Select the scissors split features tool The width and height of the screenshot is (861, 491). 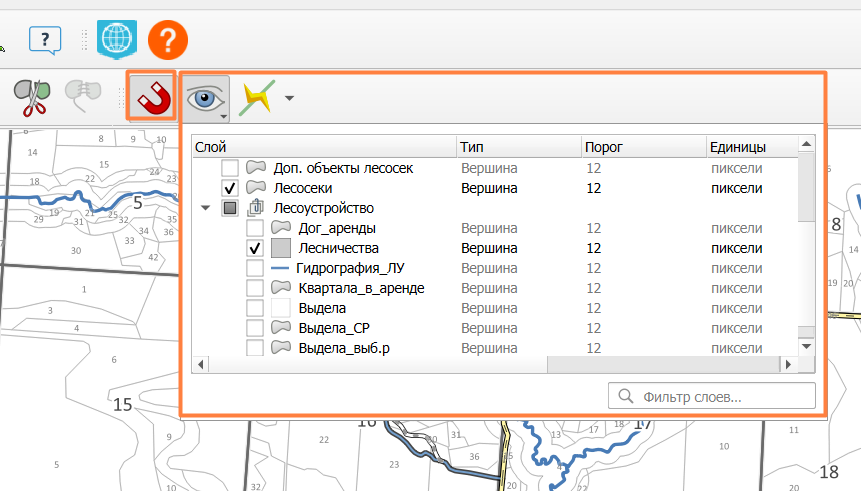32,97
